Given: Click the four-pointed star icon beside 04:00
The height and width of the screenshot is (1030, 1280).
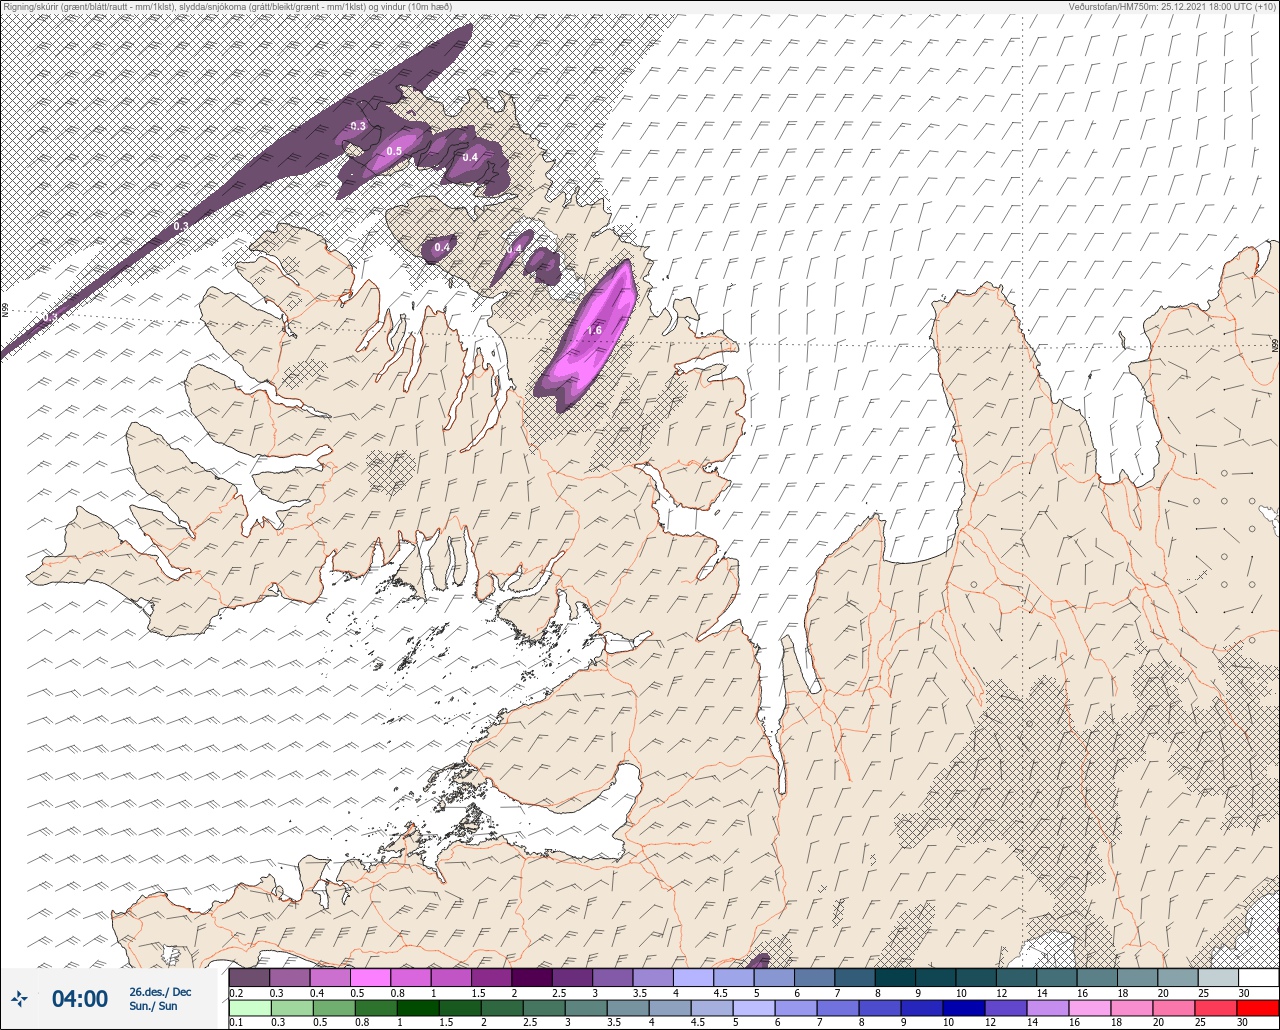Looking at the screenshot, I should pos(18,998).
